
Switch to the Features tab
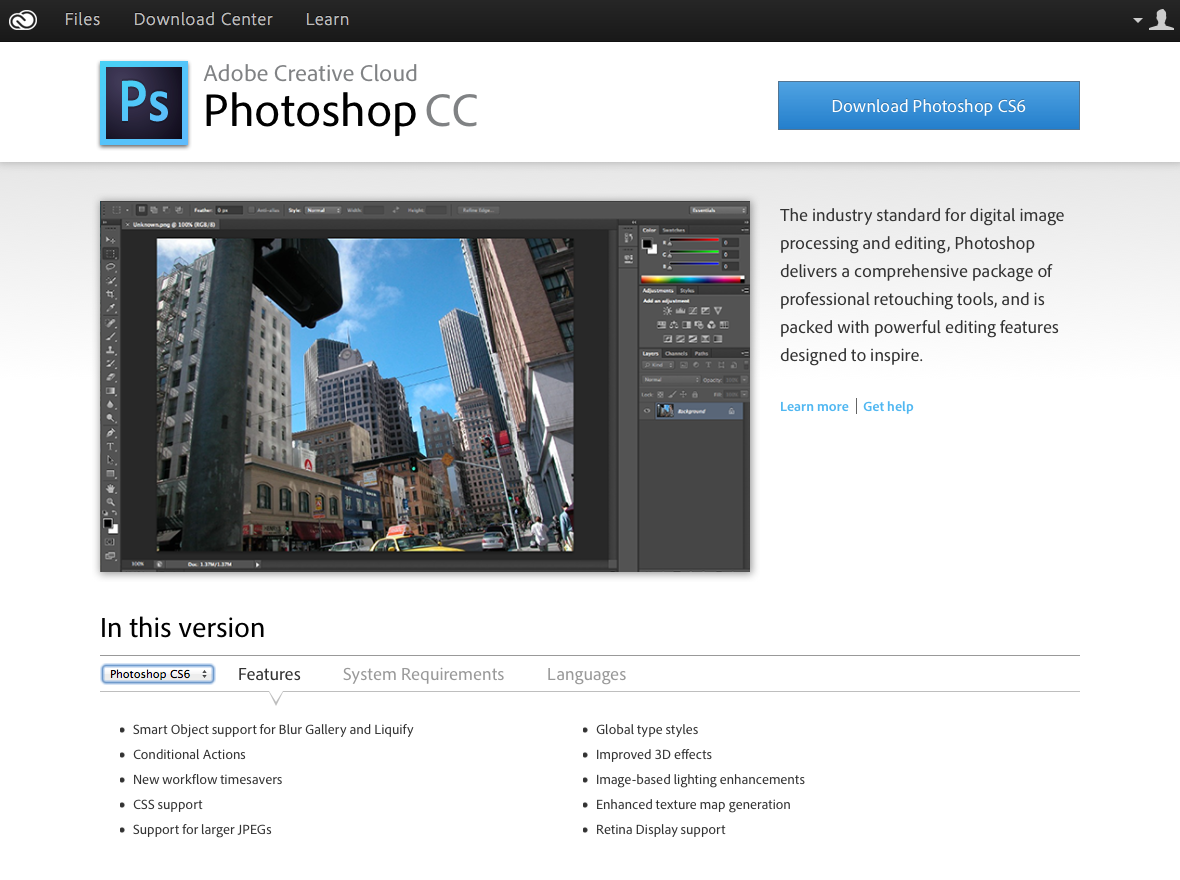pyautogui.click(x=269, y=674)
